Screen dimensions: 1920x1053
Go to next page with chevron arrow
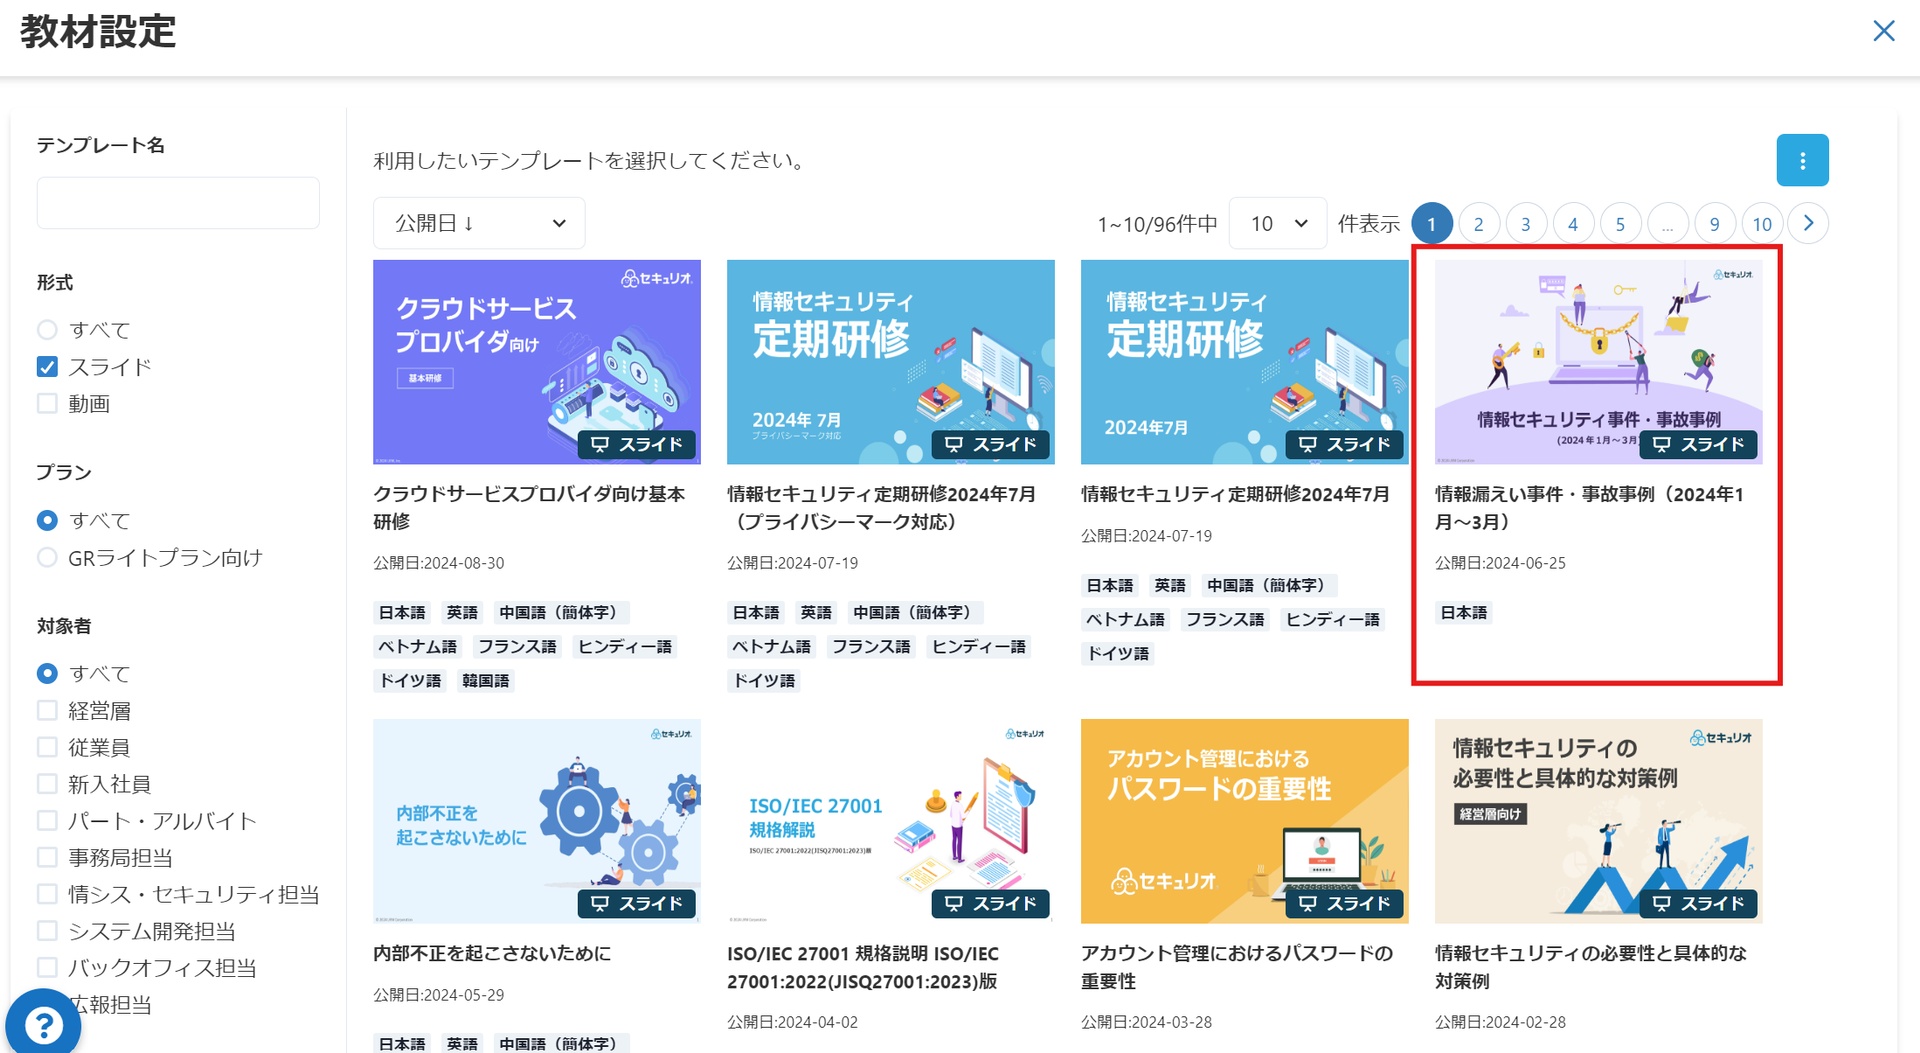coord(1808,223)
